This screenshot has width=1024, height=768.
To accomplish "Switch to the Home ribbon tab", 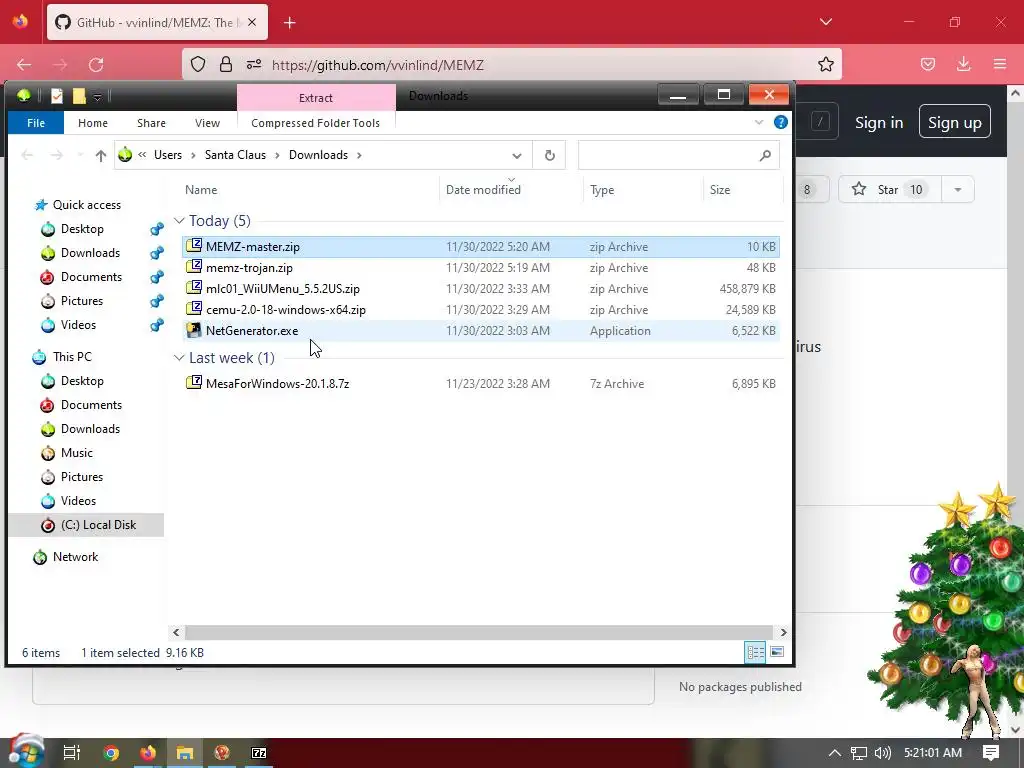I will point(93,123).
